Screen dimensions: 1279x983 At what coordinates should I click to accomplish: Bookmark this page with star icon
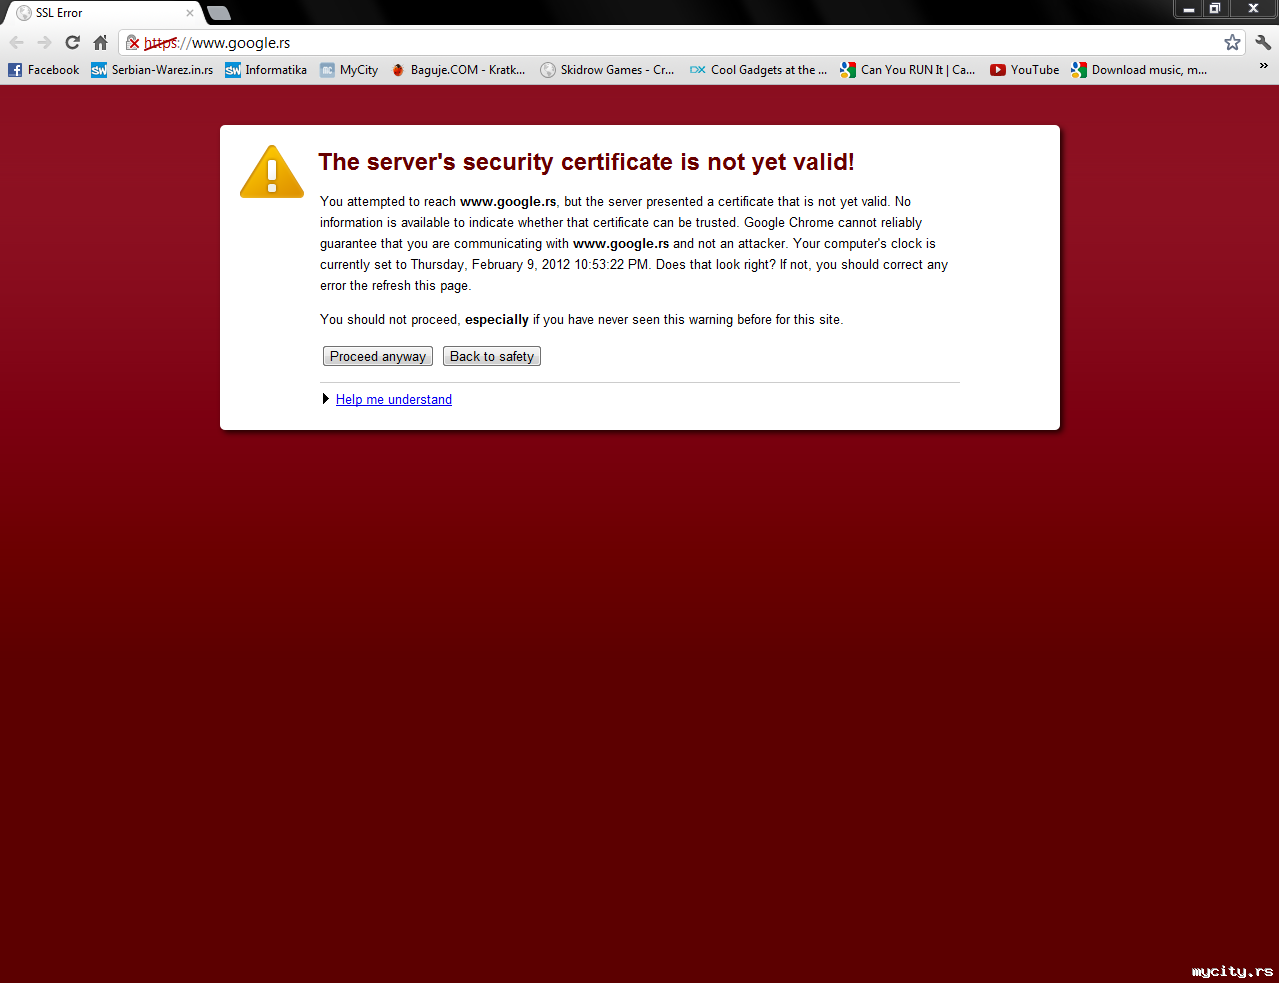1232,42
